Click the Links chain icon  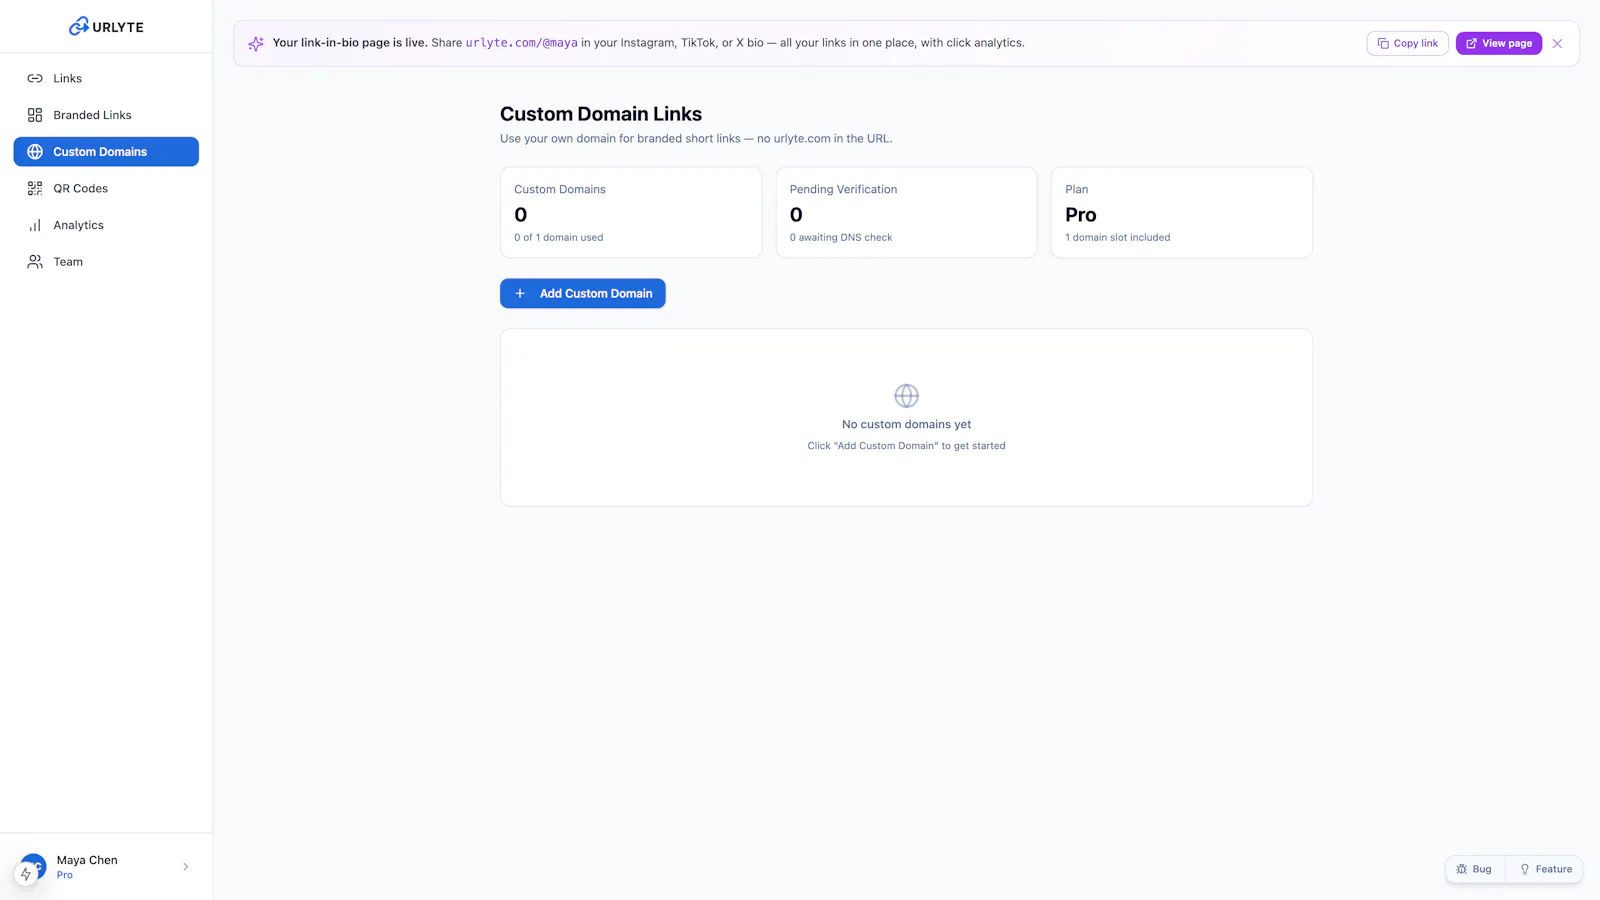(x=35, y=78)
